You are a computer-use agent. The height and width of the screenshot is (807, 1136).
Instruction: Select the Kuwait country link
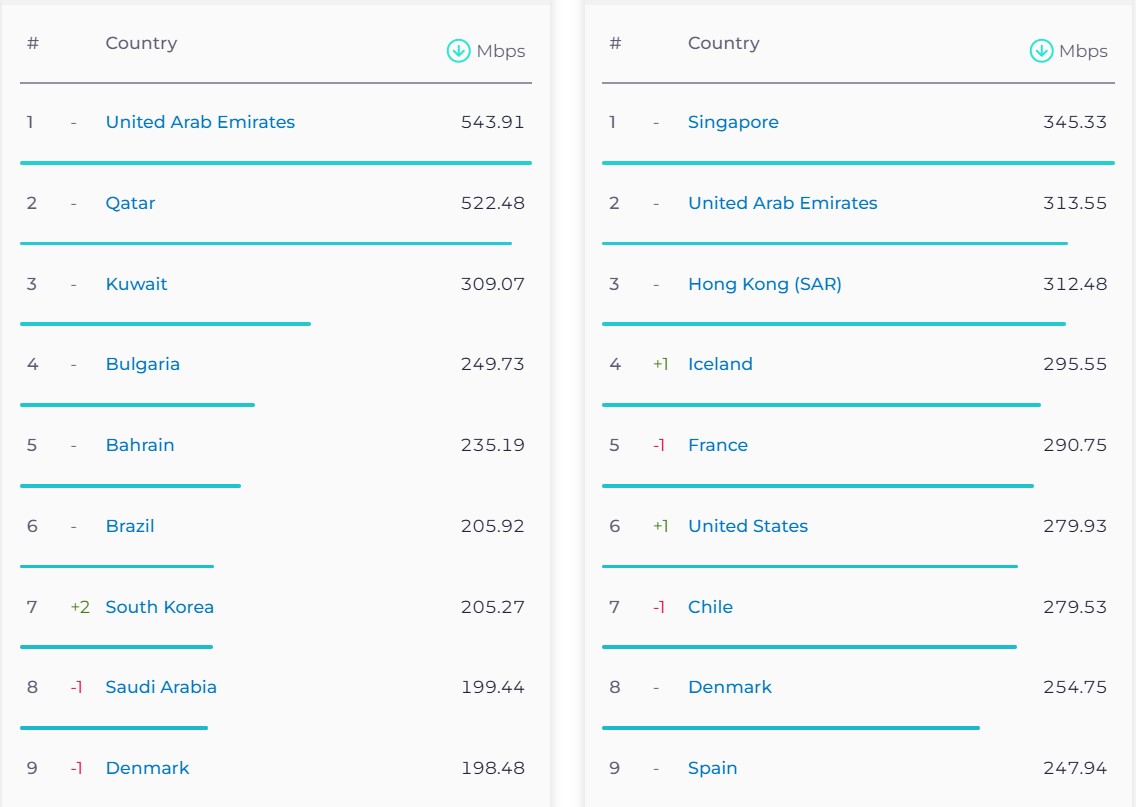pos(136,284)
